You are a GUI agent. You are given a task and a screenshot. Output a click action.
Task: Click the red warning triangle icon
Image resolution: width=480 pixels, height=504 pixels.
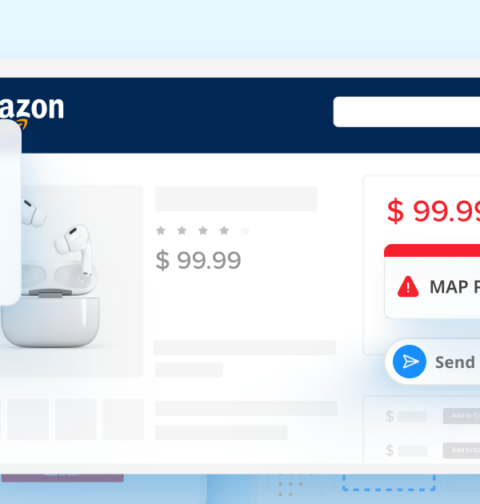408,287
